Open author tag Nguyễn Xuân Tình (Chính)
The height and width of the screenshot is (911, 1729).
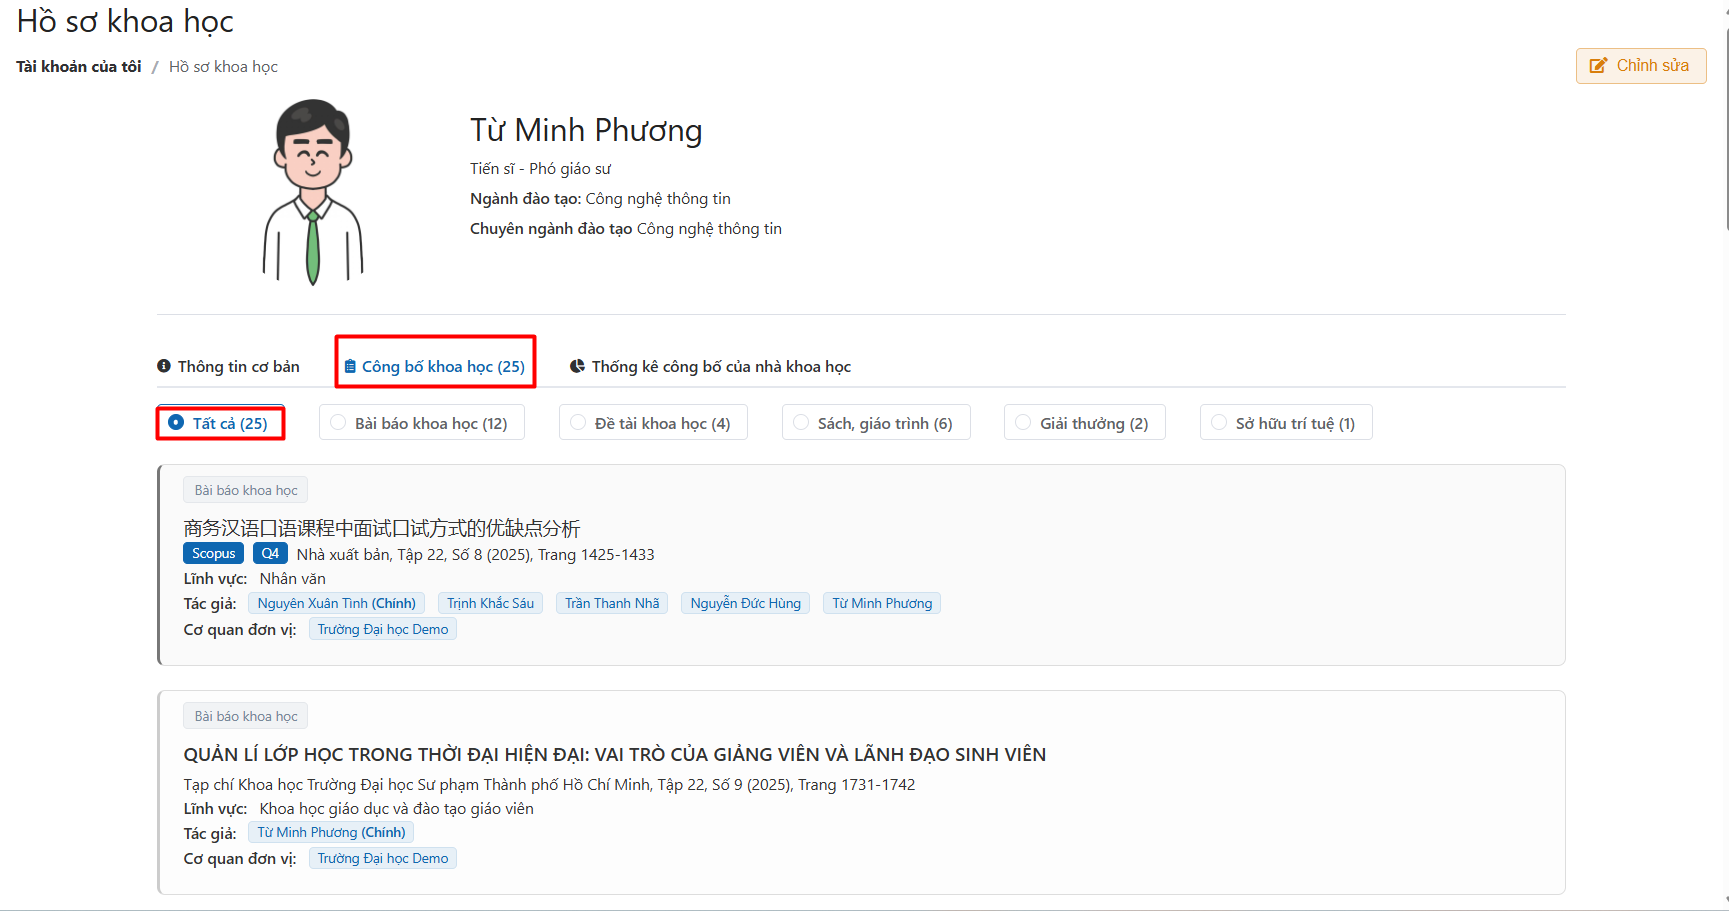[x=336, y=604]
